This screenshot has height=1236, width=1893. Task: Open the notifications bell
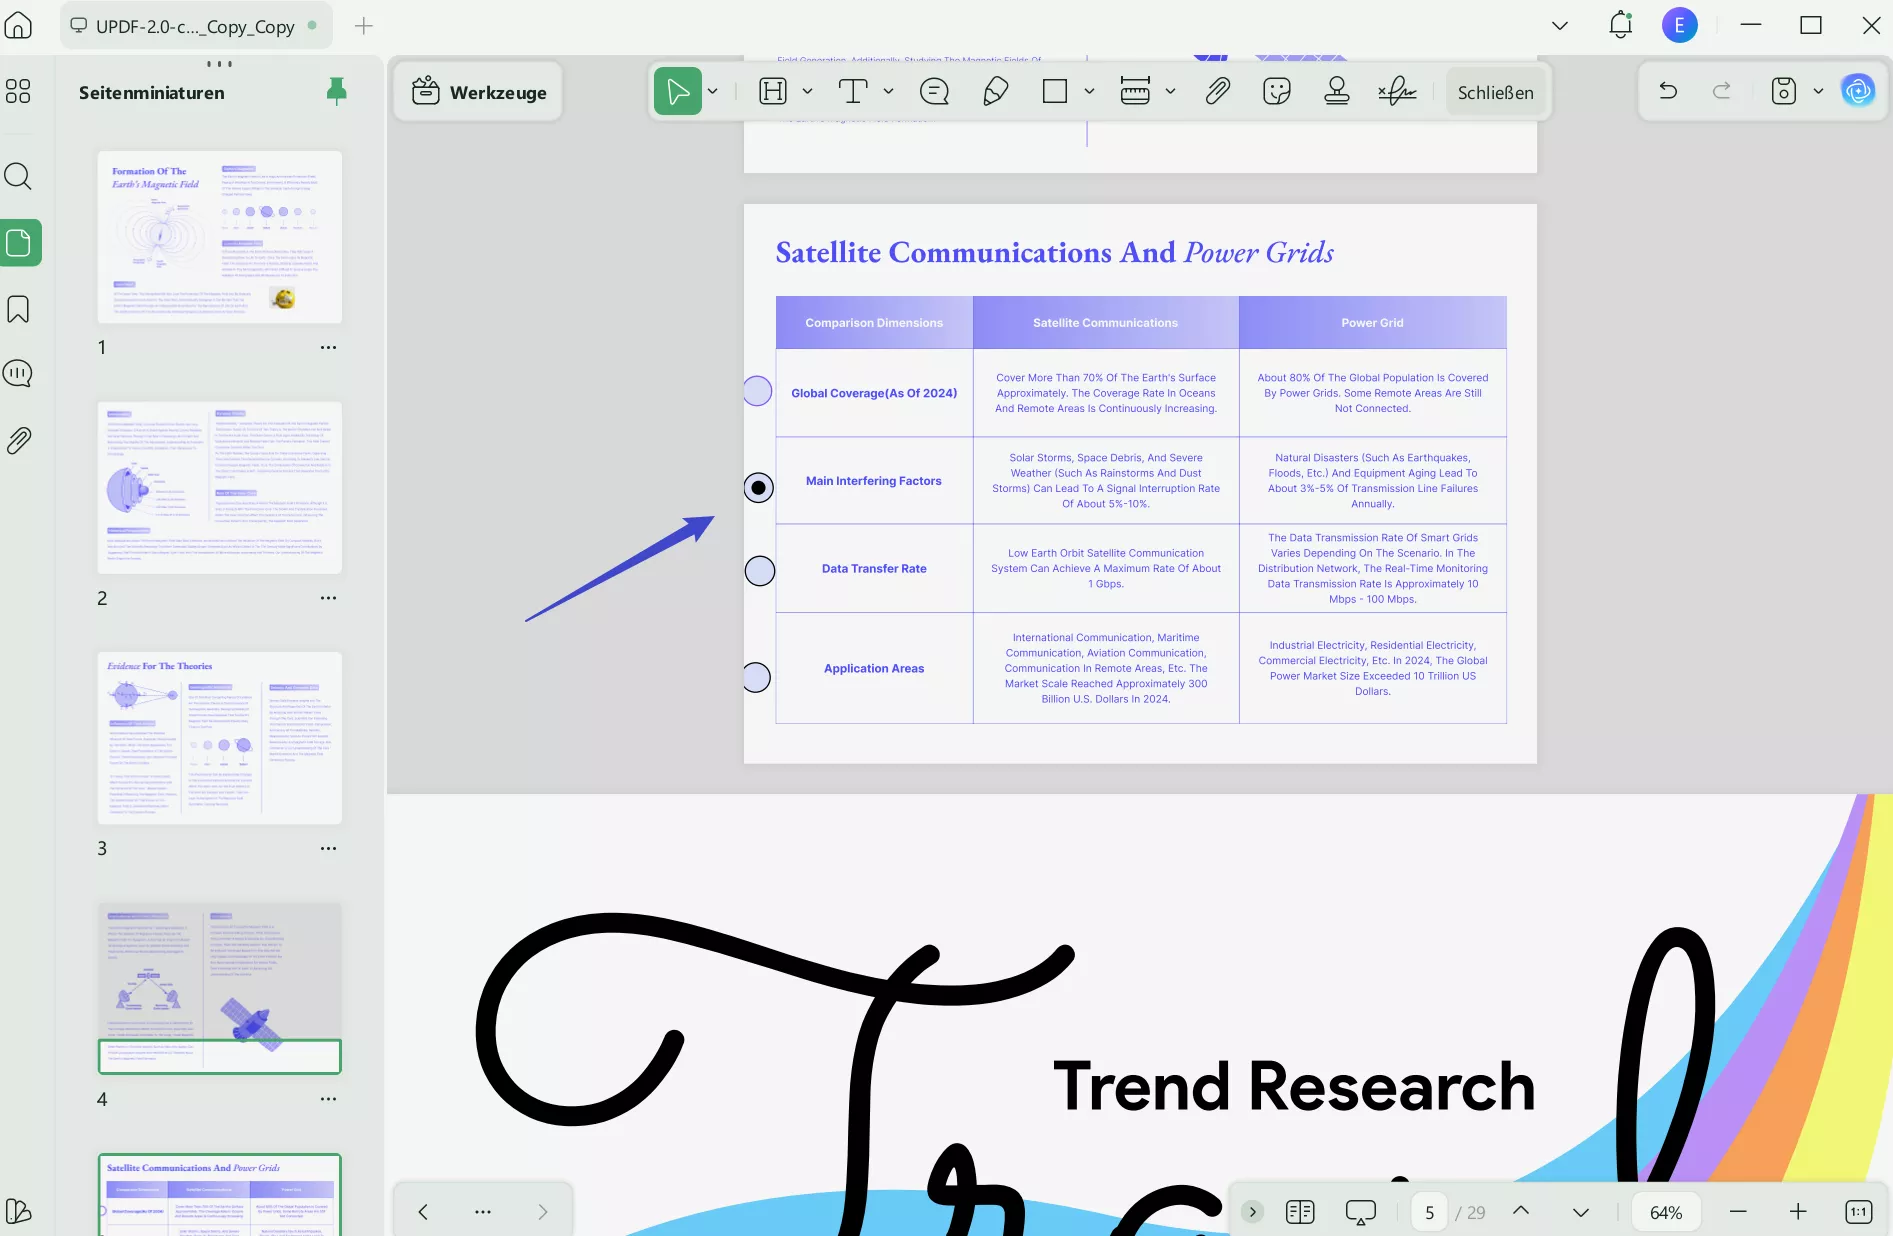tap(1621, 25)
